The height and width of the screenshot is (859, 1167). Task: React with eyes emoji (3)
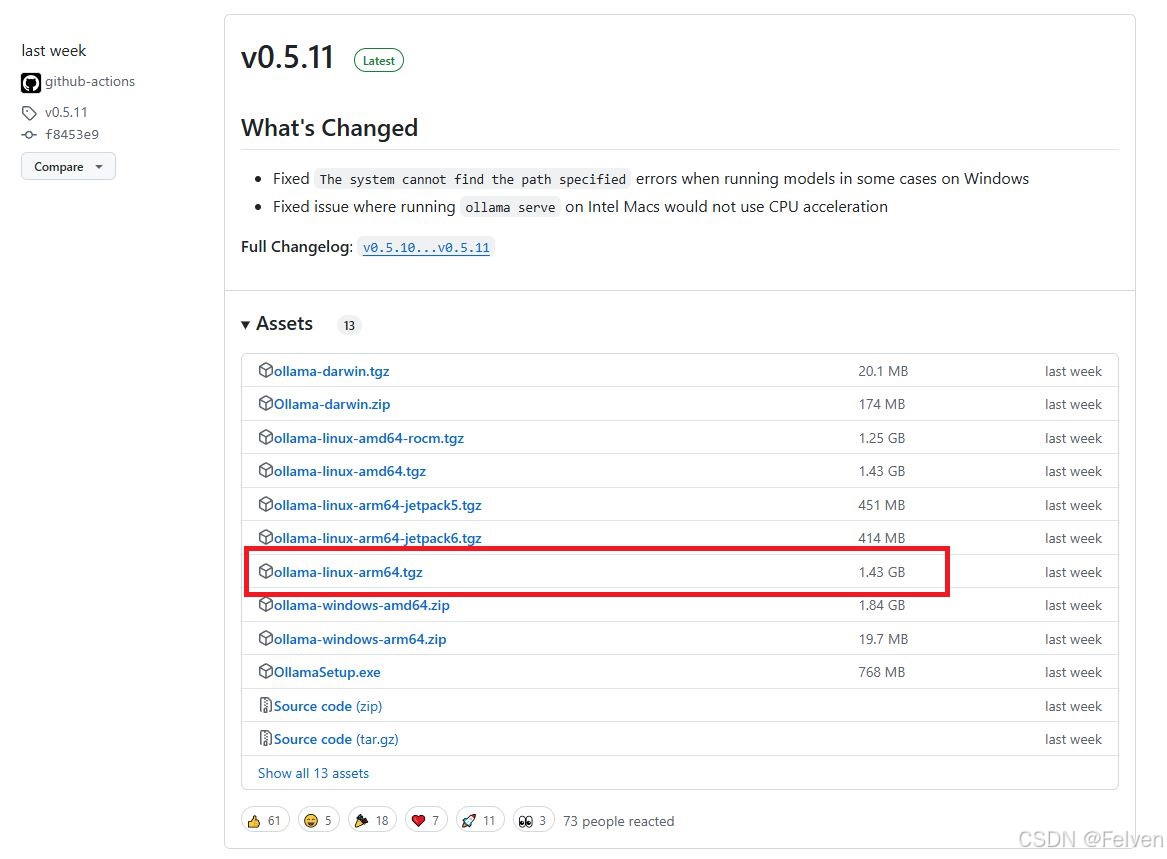[533, 820]
